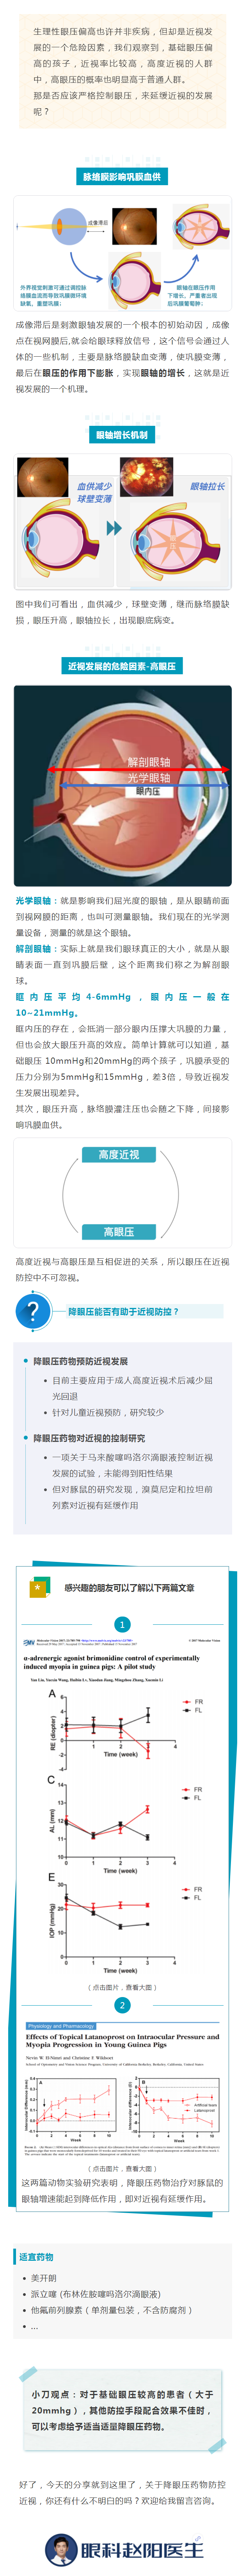Click the 降眼压能否有助于近视防控 question link
Viewport: 245px width, 2576px height.
click(123, 1310)
